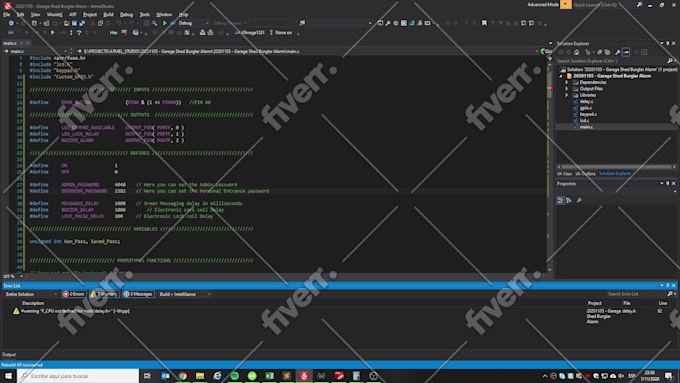Click the green Continue debug icon
Image resolution: width=680 pixels, height=383 pixels.
tap(52, 33)
